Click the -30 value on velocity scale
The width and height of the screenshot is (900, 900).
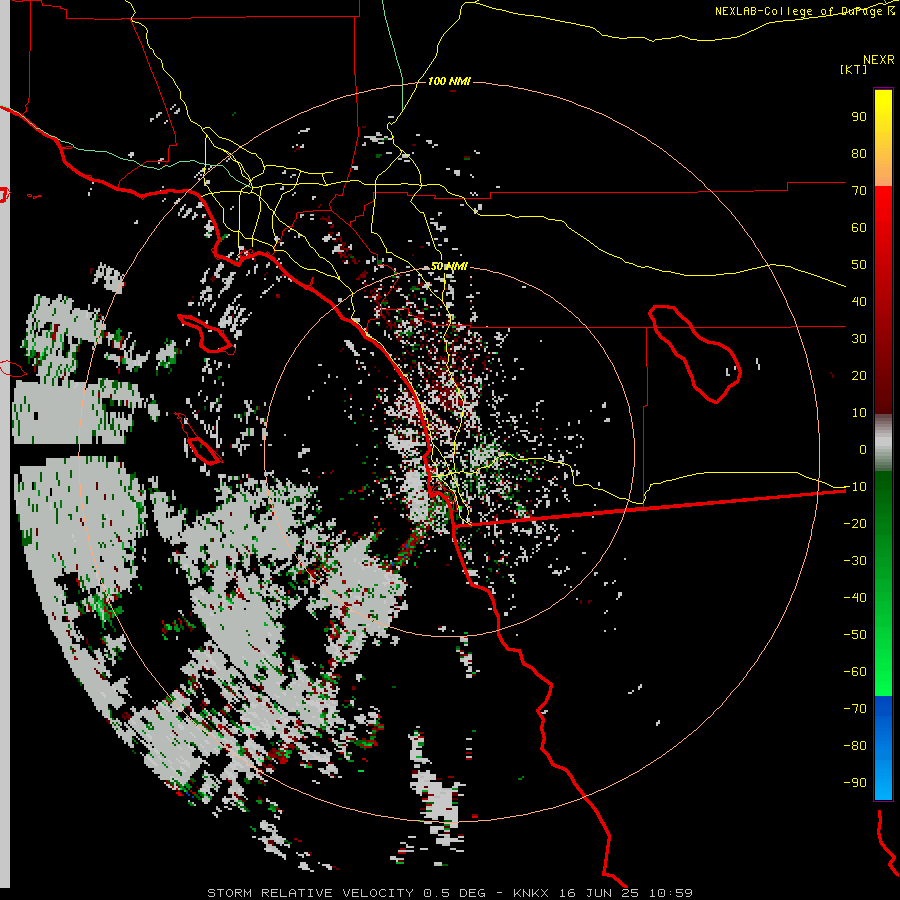(x=855, y=561)
